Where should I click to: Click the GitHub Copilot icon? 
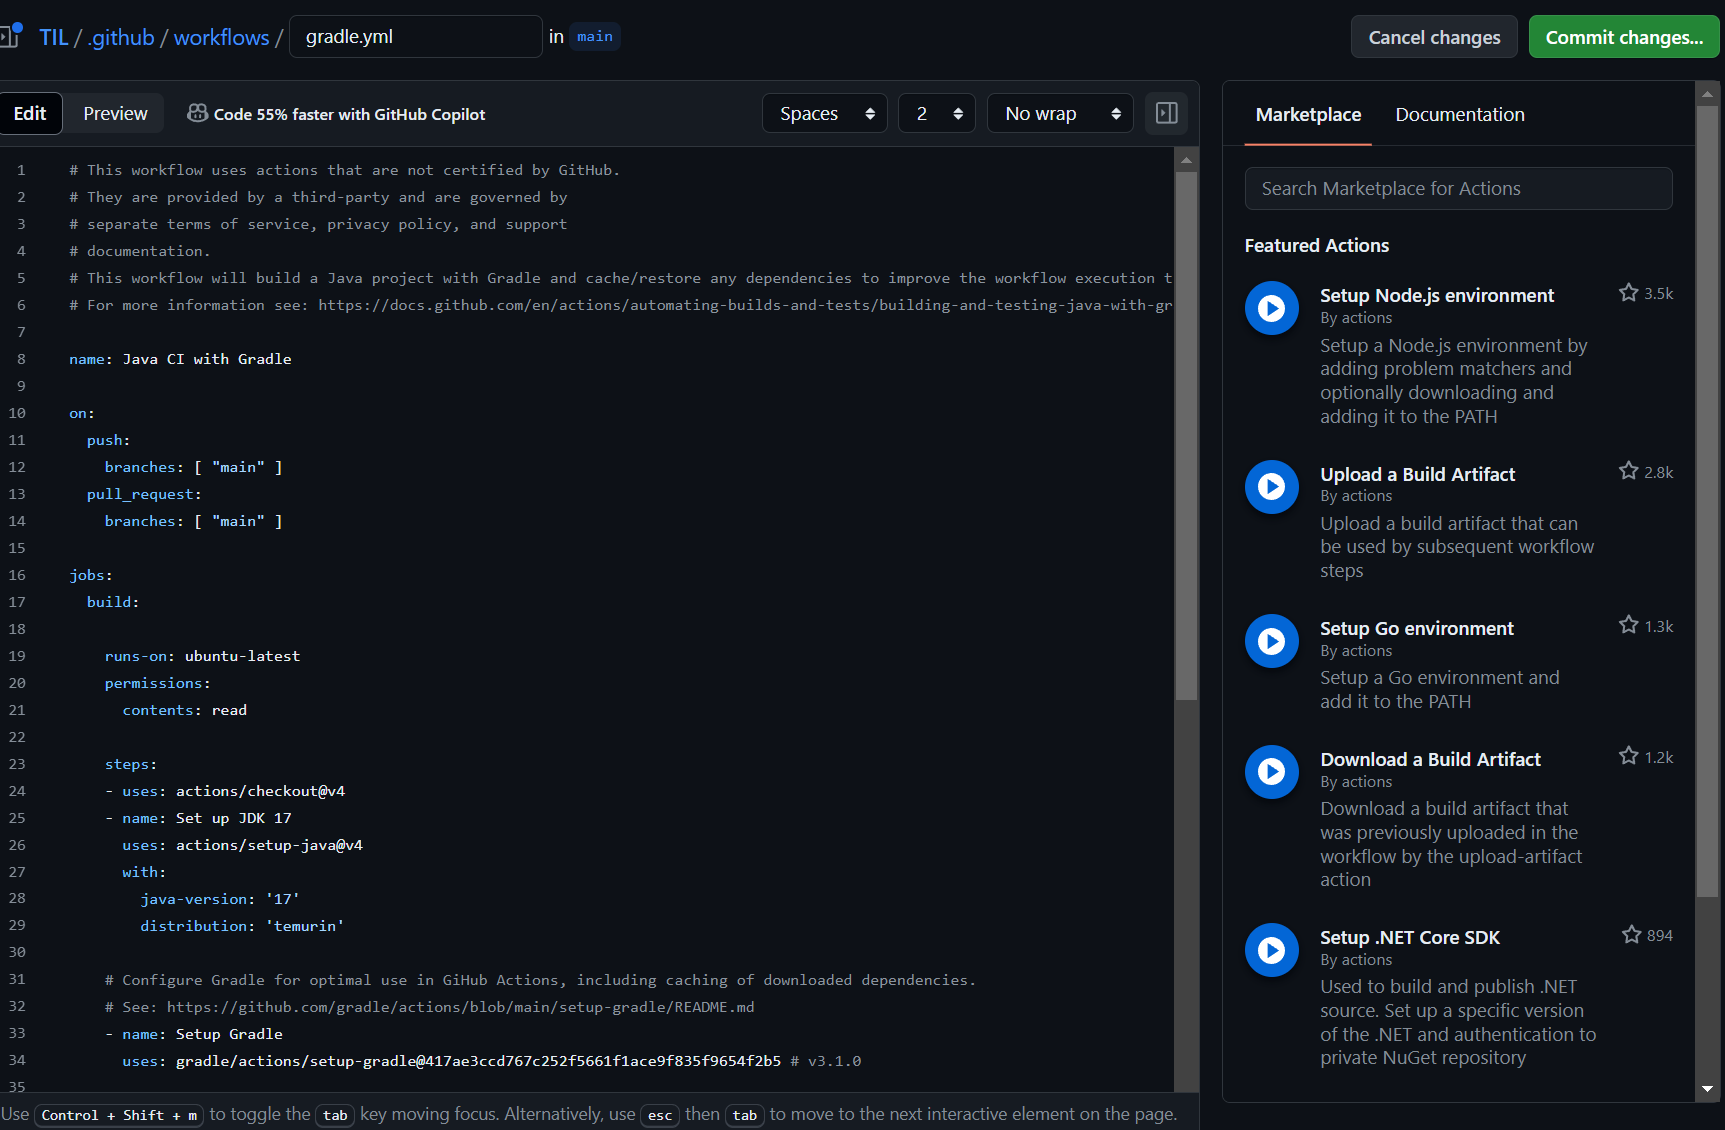click(197, 113)
